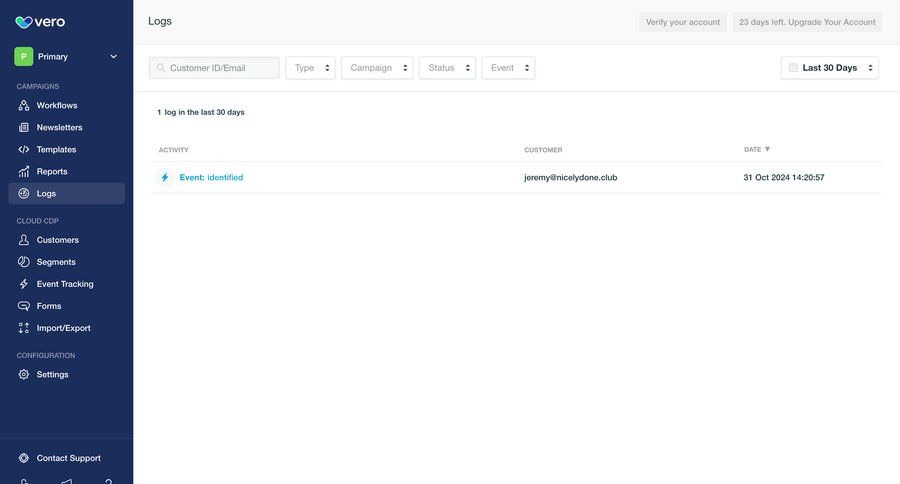Viewport: 900px width, 484px height.
Task: Click the green Primary project avatar
Action: click(24, 56)
